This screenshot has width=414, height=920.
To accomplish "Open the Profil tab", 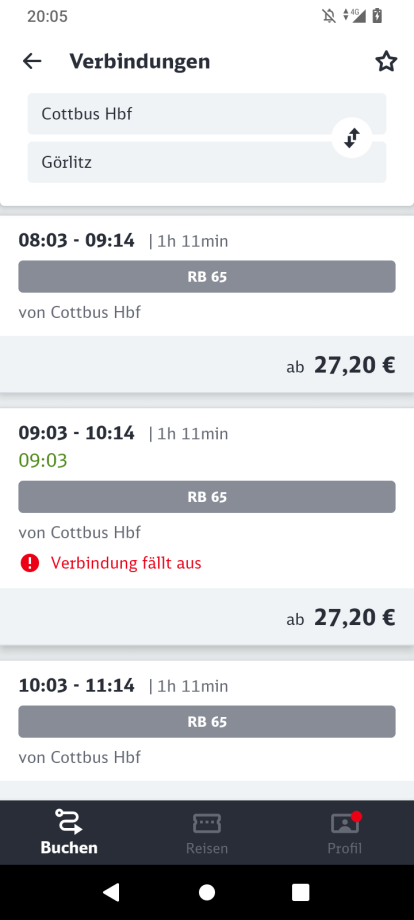I will (x=345, y=832).
